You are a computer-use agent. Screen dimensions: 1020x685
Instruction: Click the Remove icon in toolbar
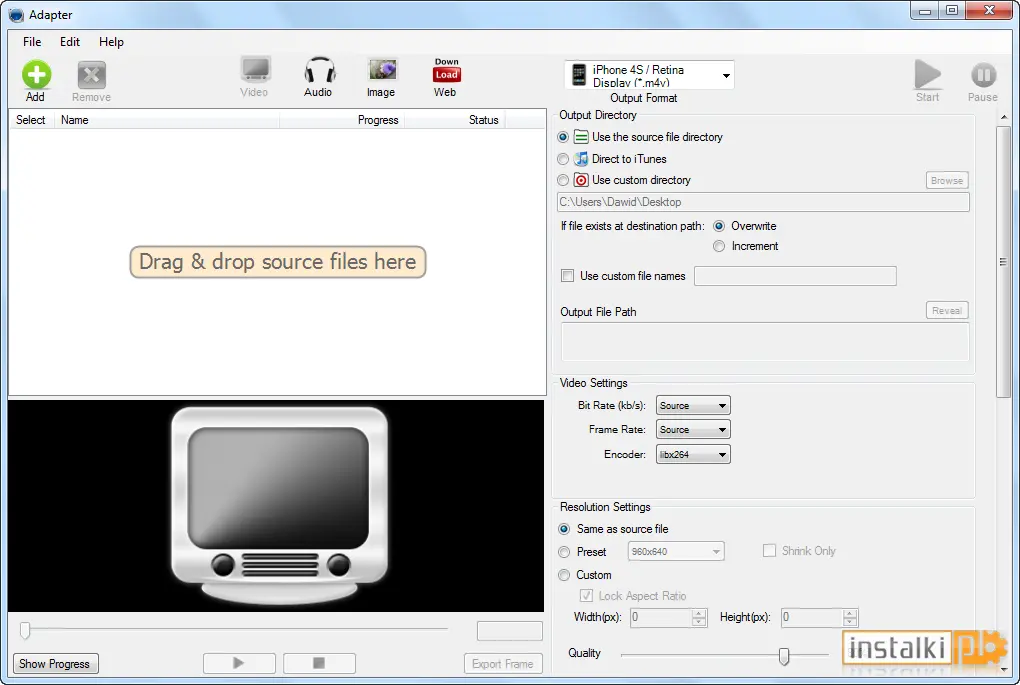92,75
